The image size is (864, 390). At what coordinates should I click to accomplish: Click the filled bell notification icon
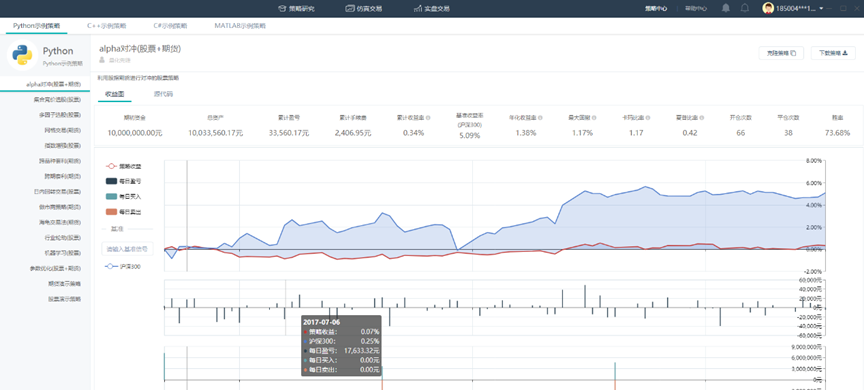726,8
